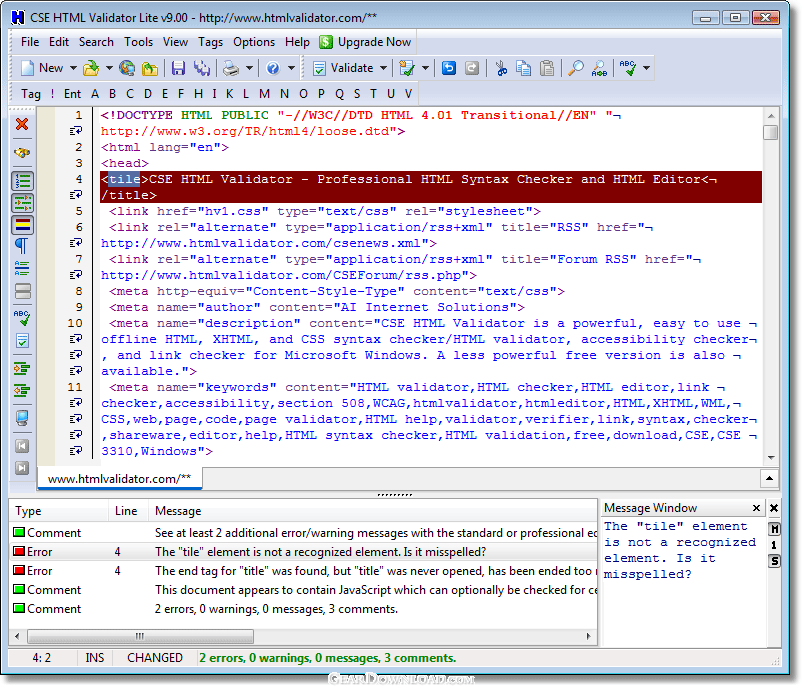802x687 pixels.
Task: Click the Paste clipboard icon
Action: [547, 68]
